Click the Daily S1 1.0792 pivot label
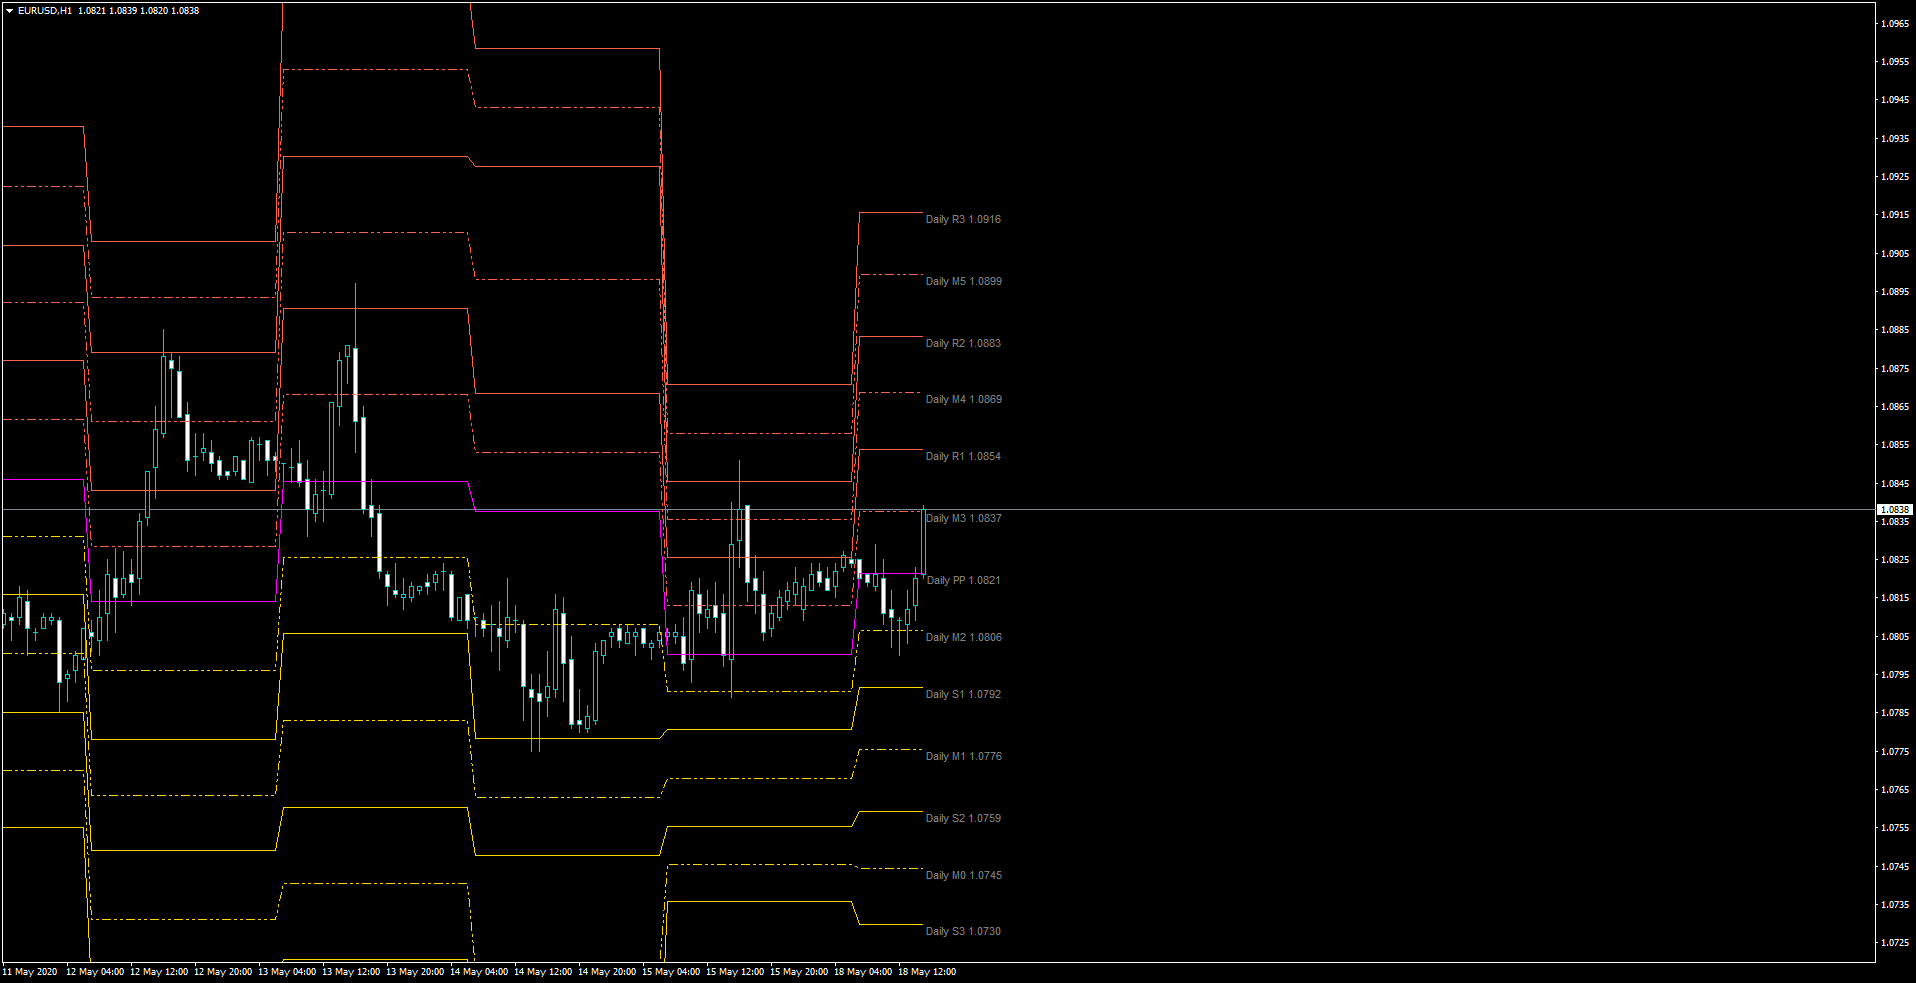This screenshot has width=1916, height=983. point(963,694)
